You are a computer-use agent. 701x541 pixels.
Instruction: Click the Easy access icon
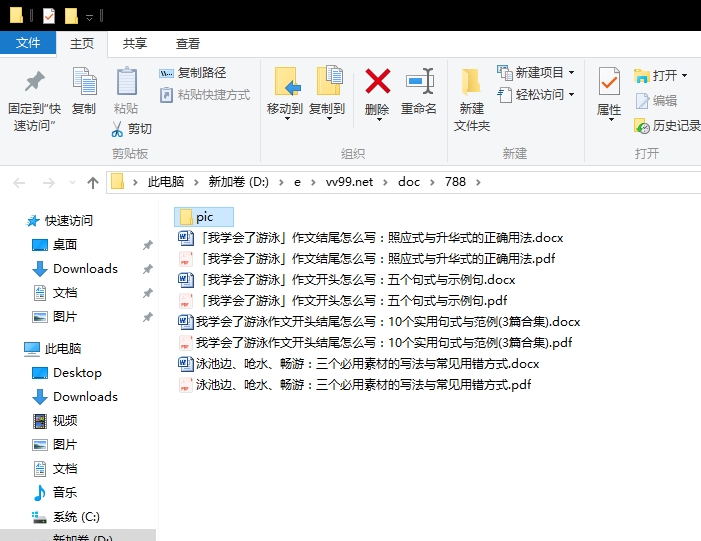[505, 95]
